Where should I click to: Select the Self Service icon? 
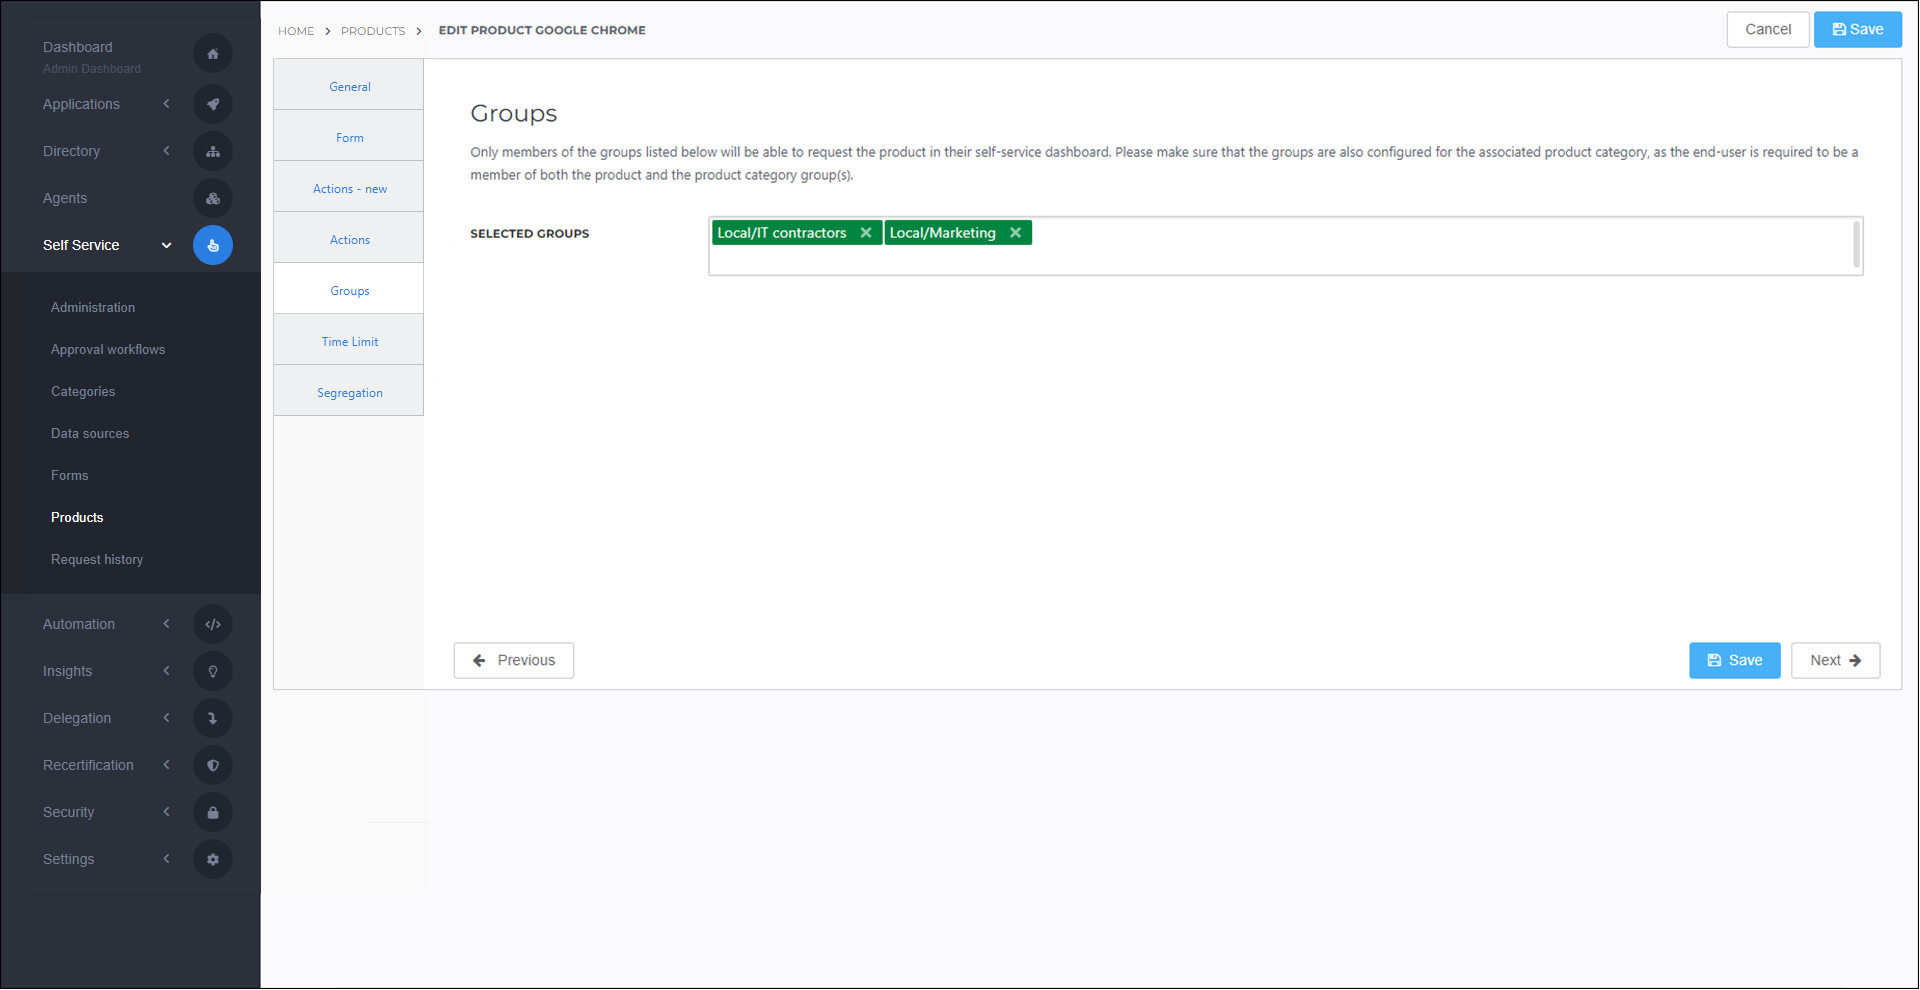212,245
